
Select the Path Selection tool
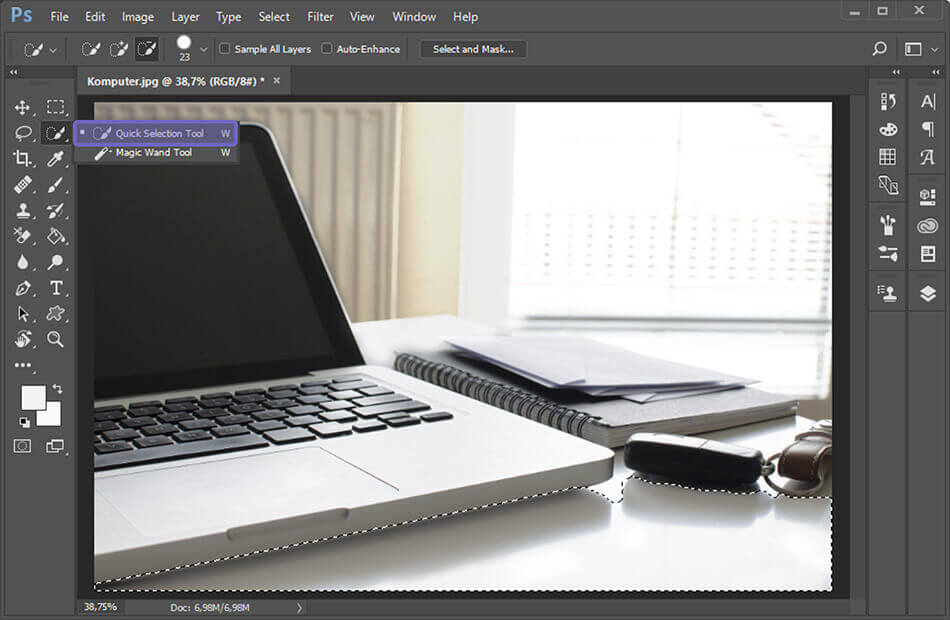pos(22,313)
